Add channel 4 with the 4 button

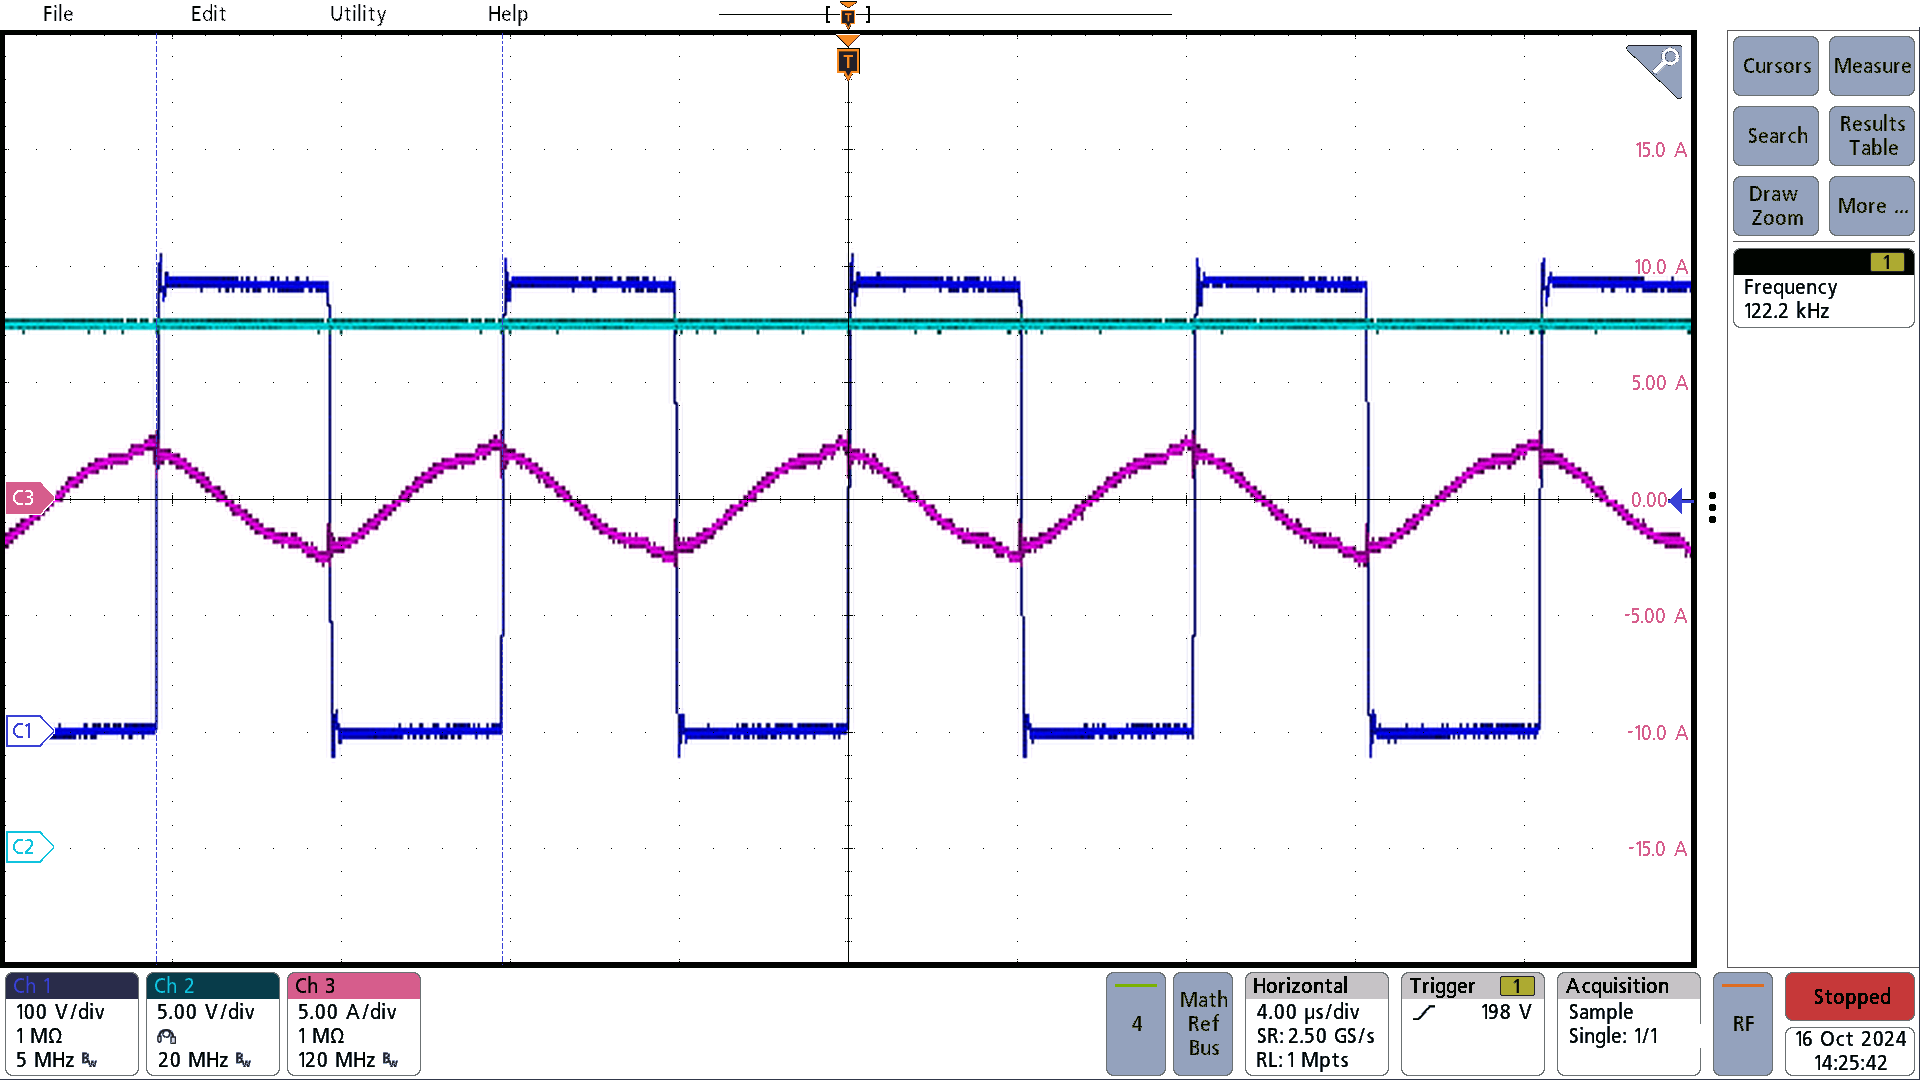click(1136, 1024)
